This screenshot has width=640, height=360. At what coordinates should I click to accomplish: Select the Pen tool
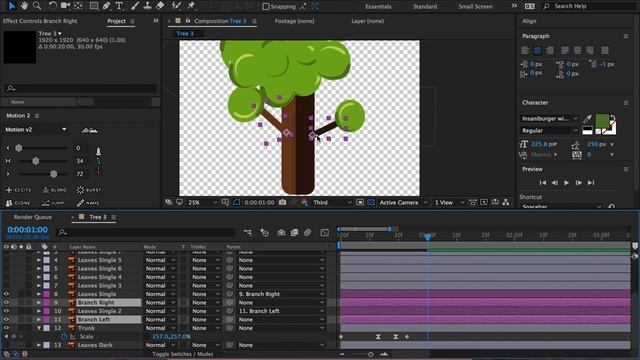pyautogui.click(x=107, y=6)
